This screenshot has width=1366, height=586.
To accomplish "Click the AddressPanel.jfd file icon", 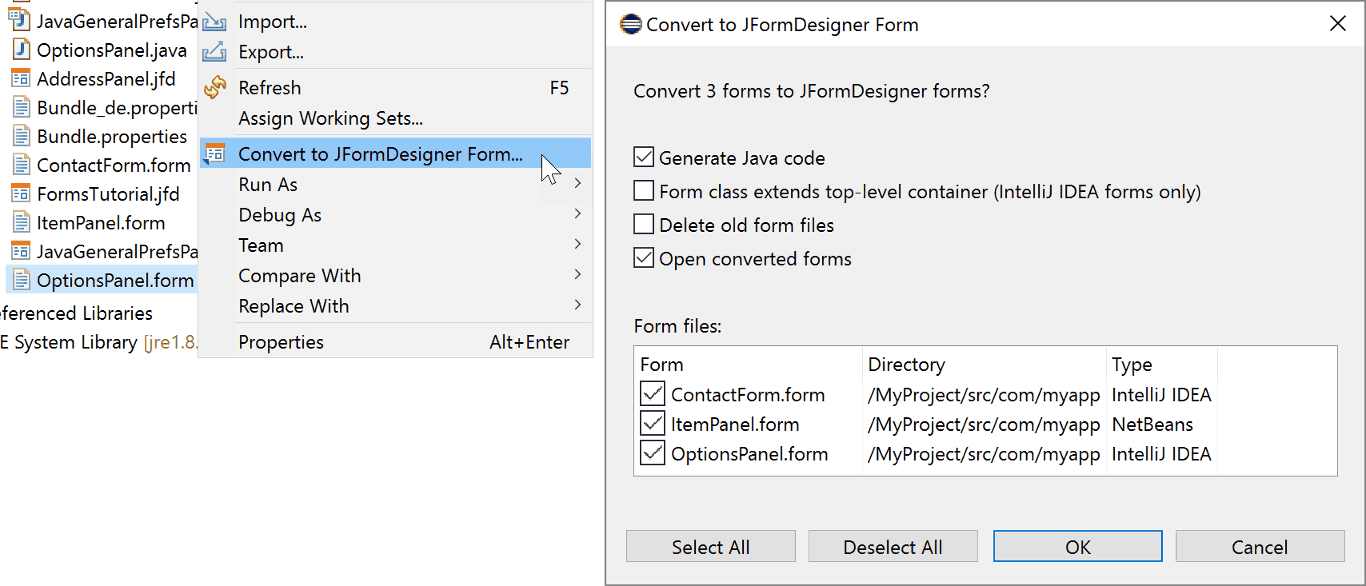I will [x=21, y=78].
